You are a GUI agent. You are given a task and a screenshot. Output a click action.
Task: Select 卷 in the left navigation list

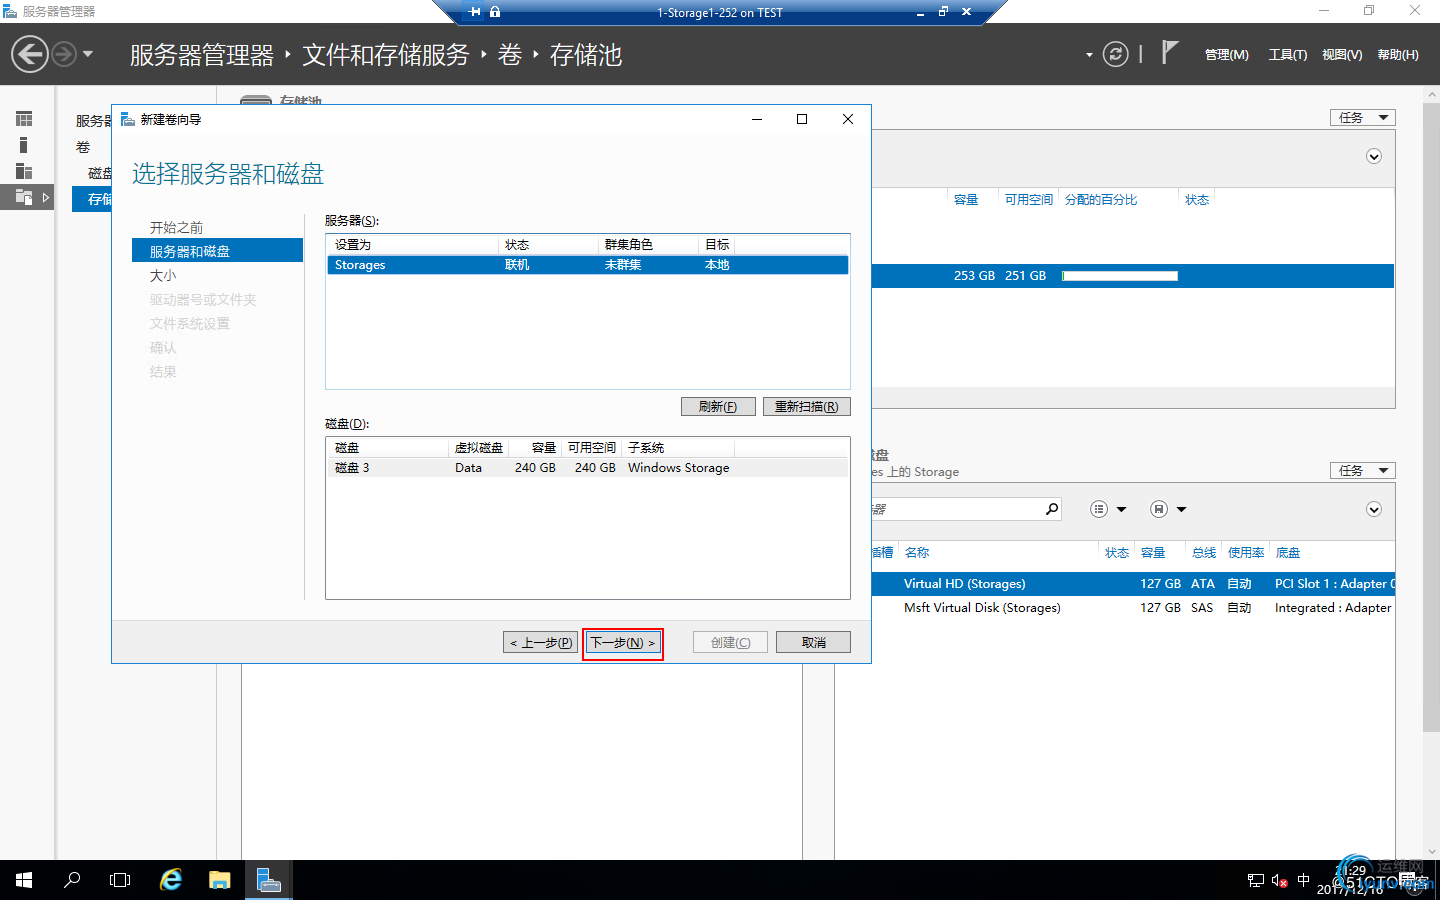coord(83,147)
